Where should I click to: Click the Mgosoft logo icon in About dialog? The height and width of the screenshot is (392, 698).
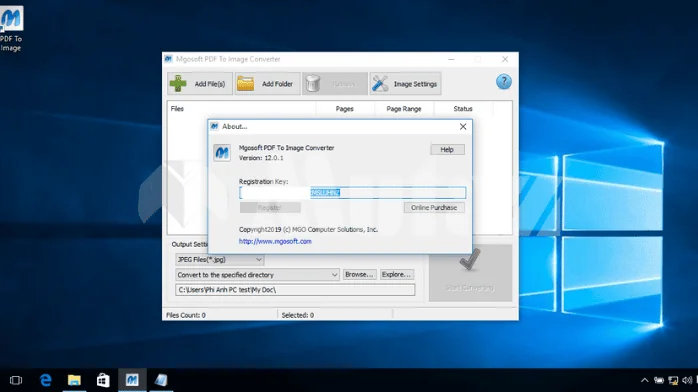point(222,153)
